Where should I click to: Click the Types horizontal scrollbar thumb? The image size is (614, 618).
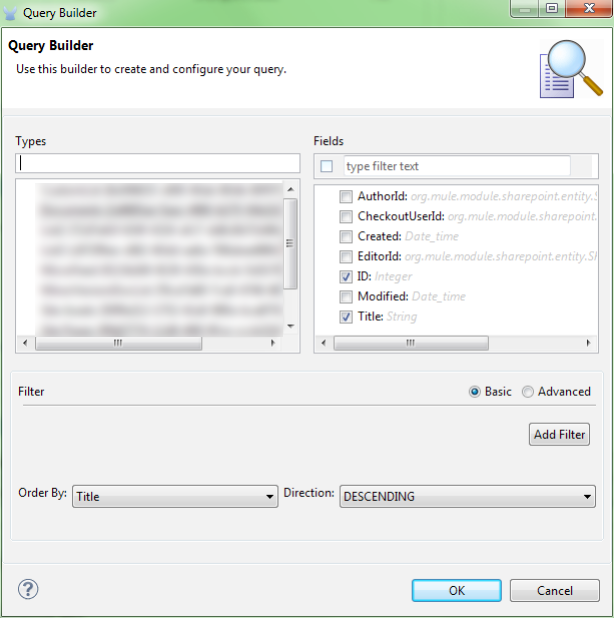[118, 343]
